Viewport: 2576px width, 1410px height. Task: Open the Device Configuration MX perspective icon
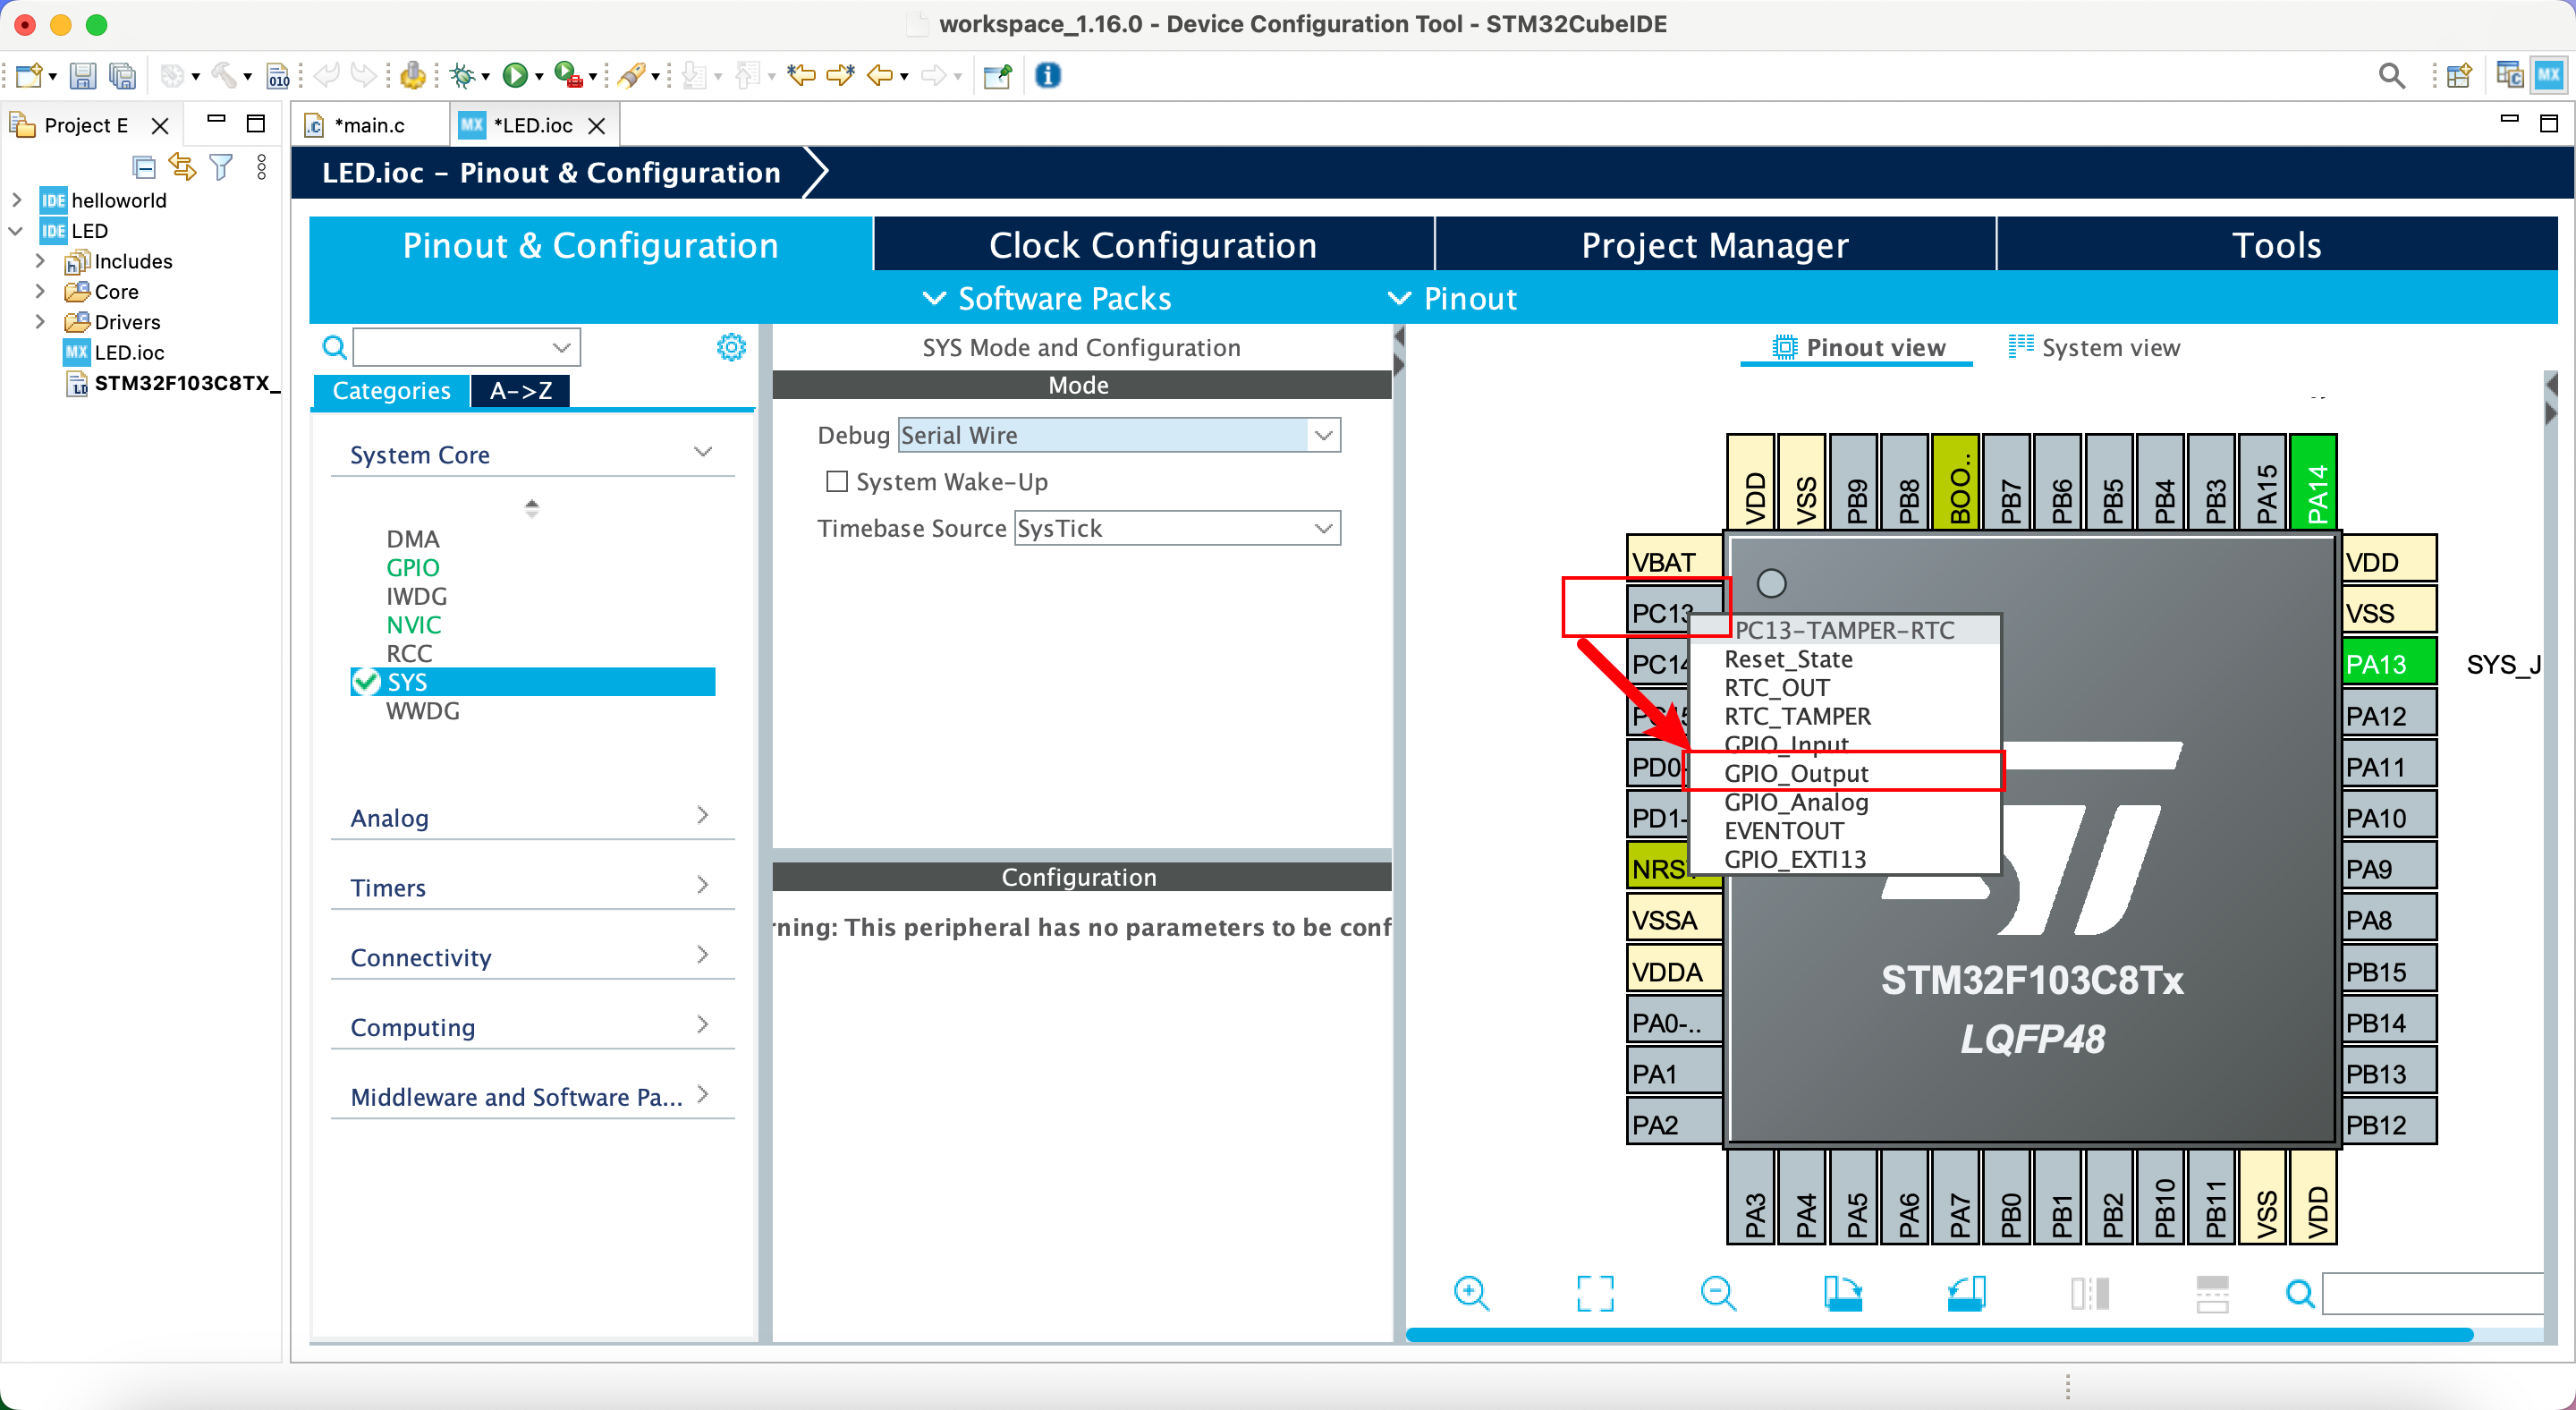click(2548, 75)
